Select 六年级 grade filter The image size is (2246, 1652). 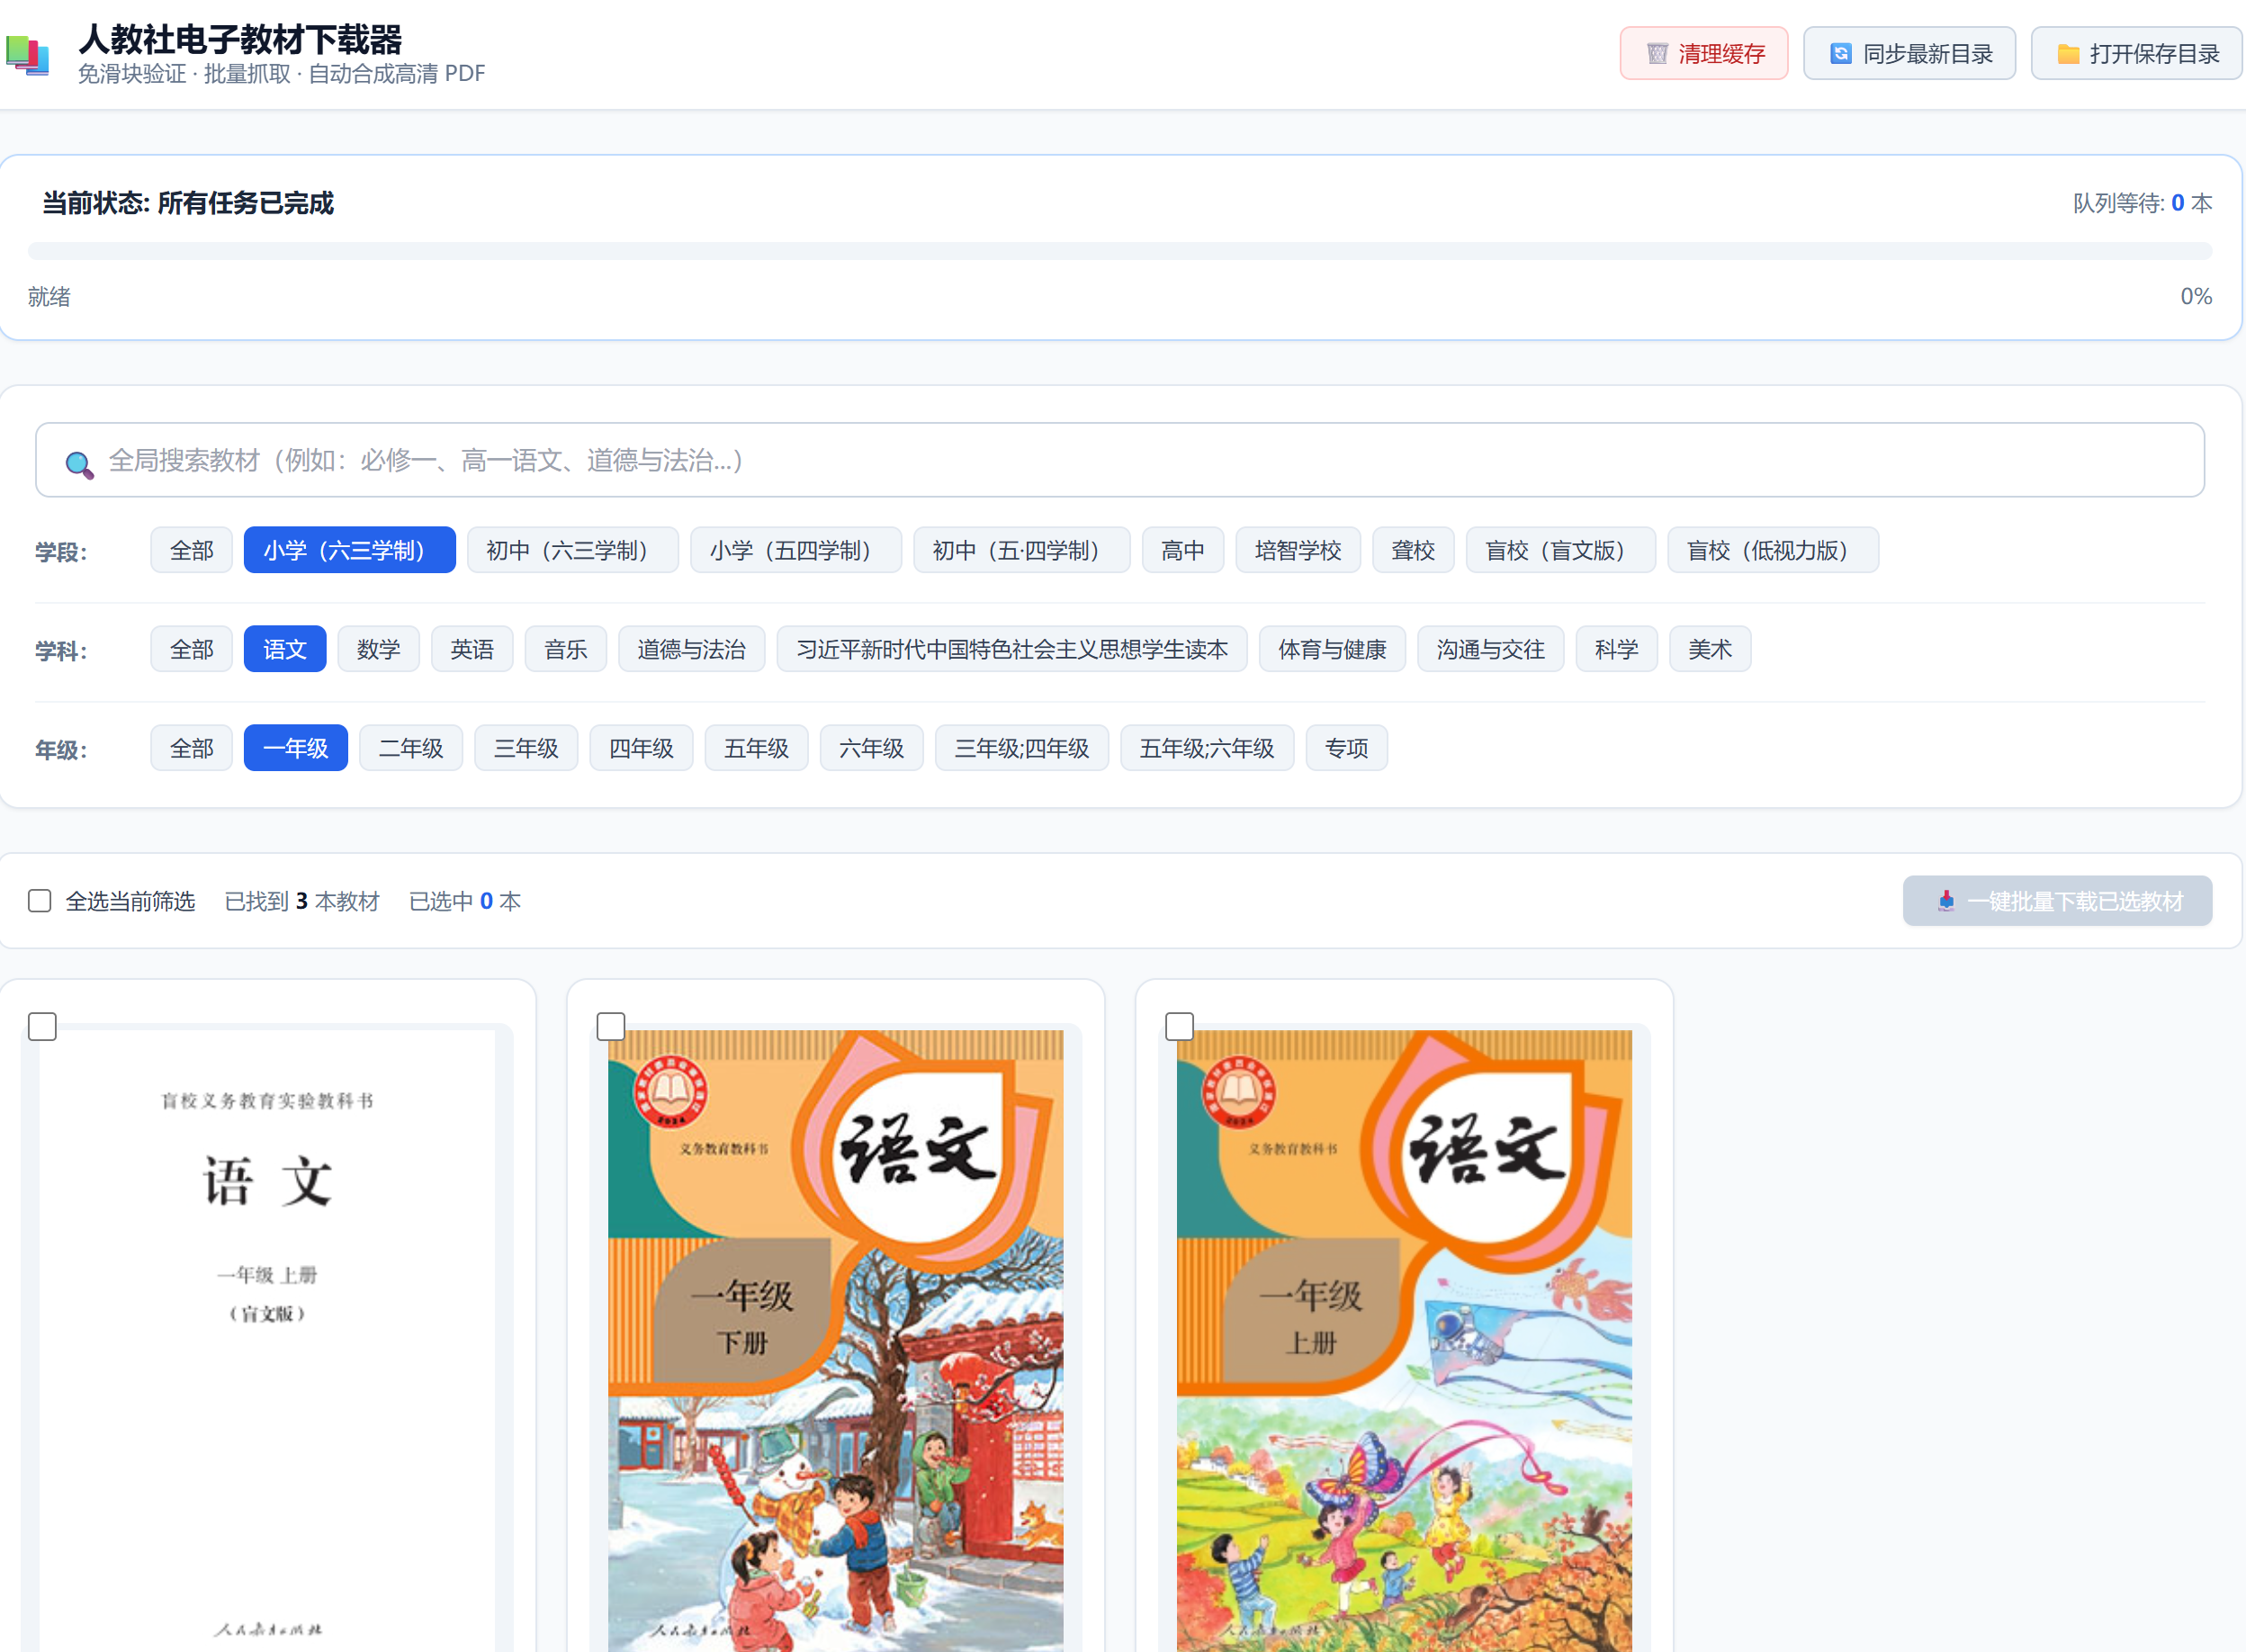(x=871, y=748)
